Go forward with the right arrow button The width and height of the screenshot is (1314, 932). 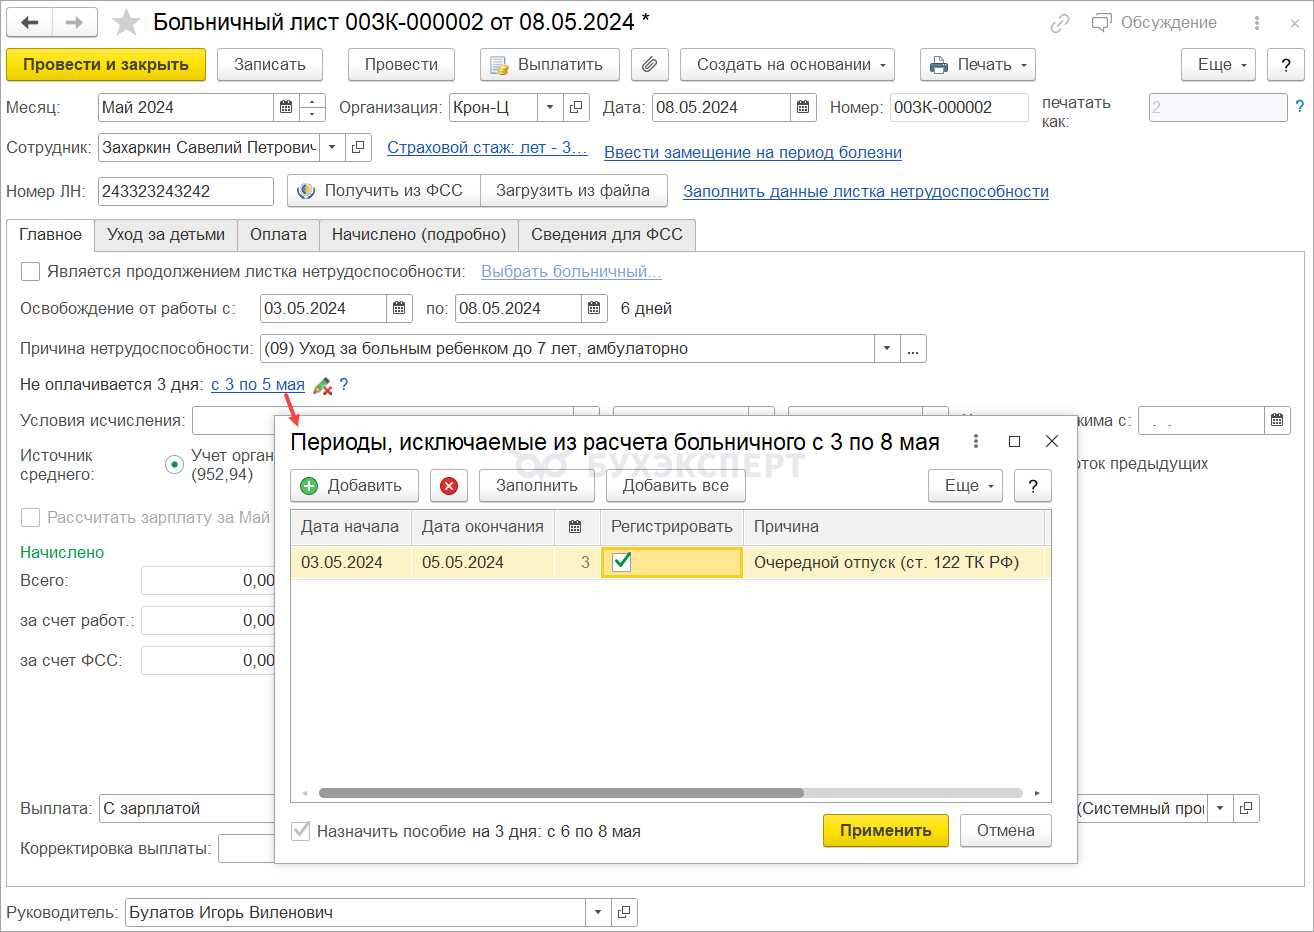click(75, 22)
